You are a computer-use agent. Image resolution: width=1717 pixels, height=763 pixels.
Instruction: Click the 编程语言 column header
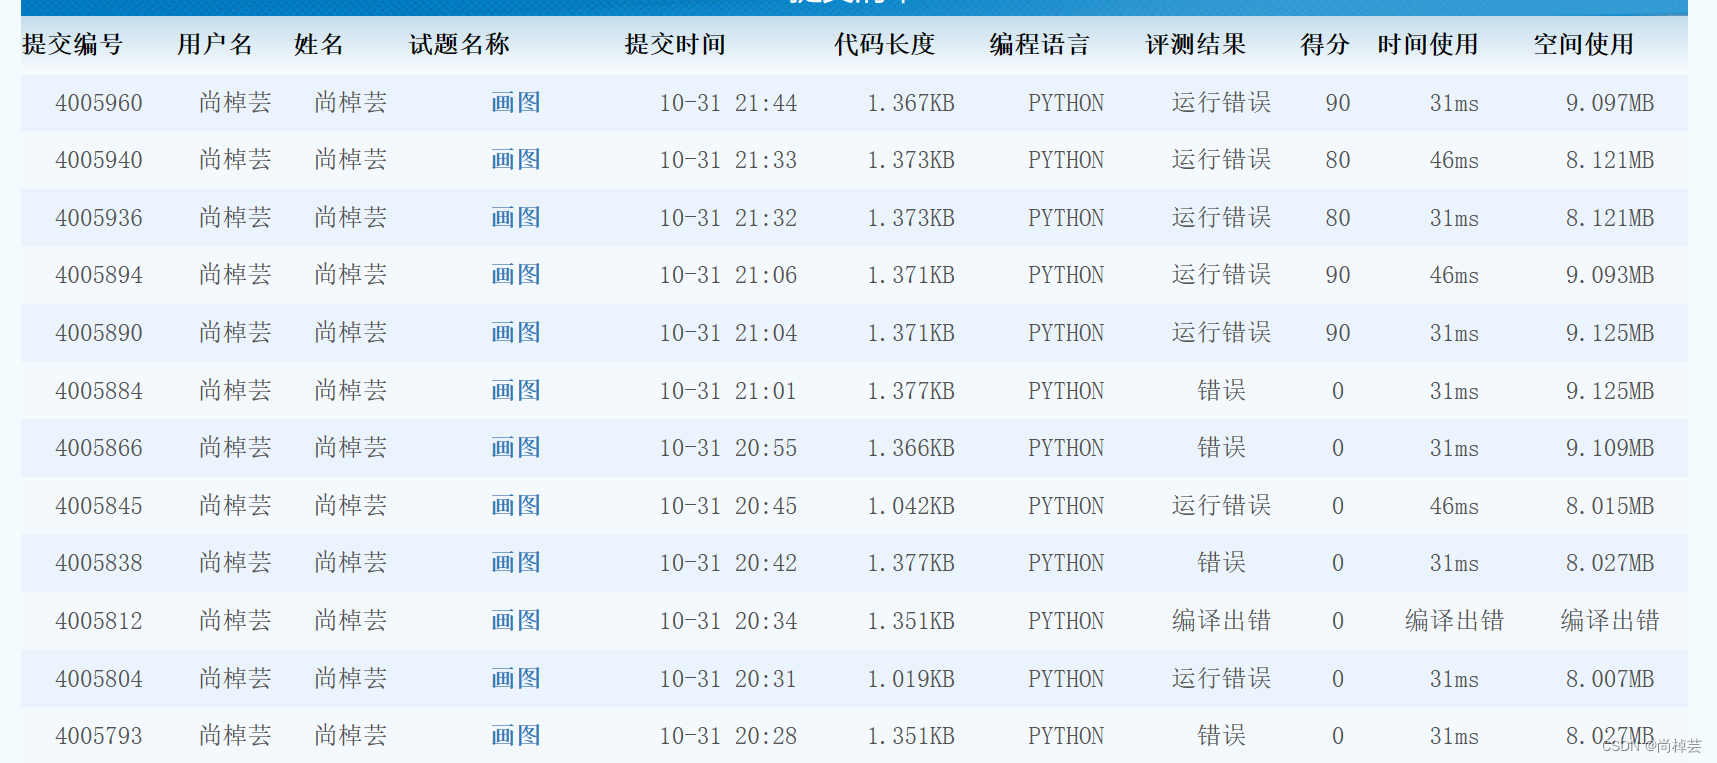point(1040,45)
